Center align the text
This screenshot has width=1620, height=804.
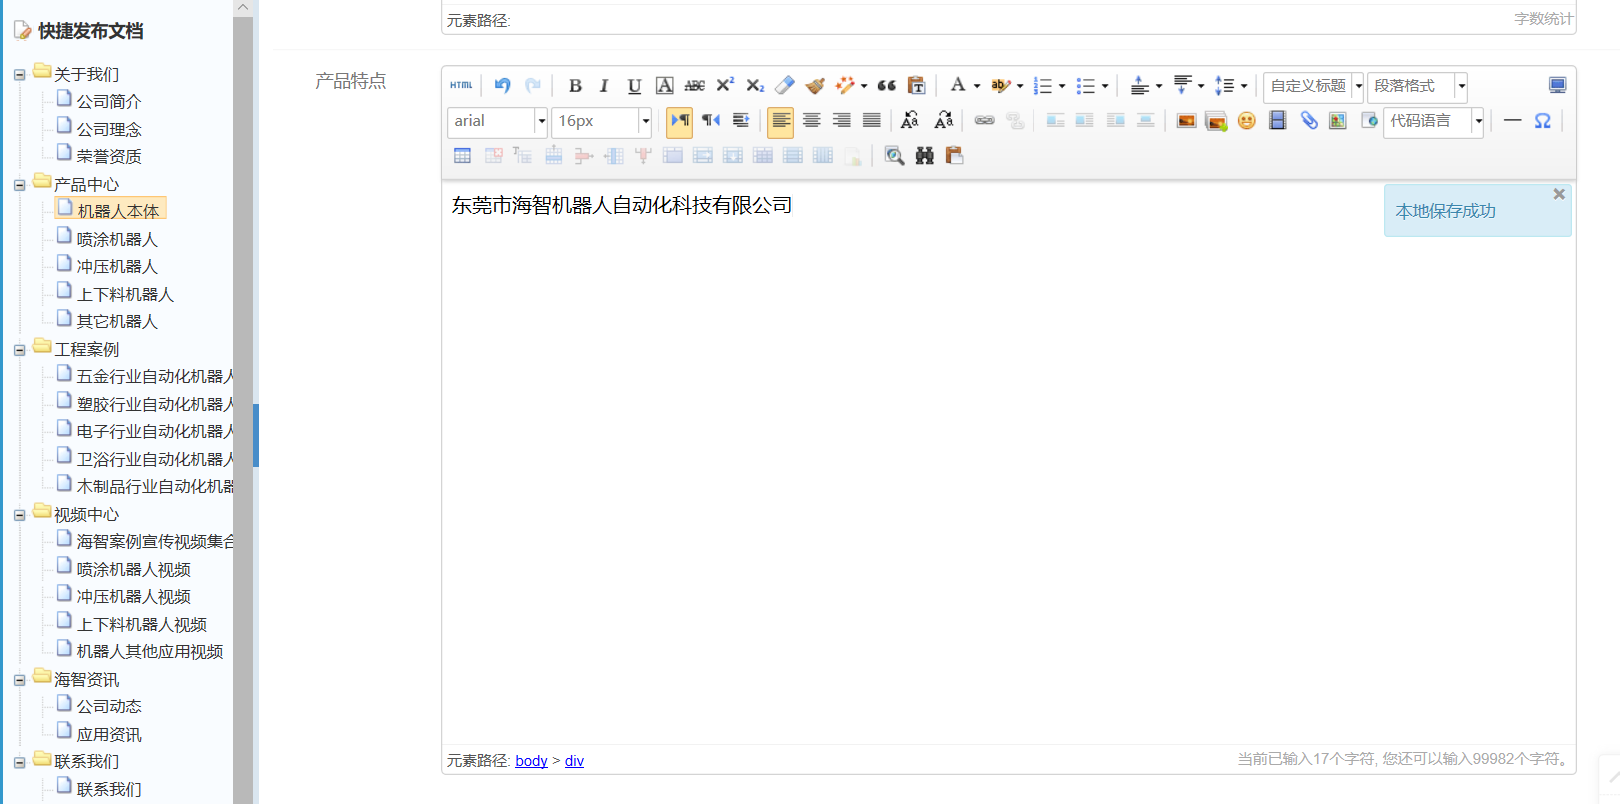coord(812,121)
